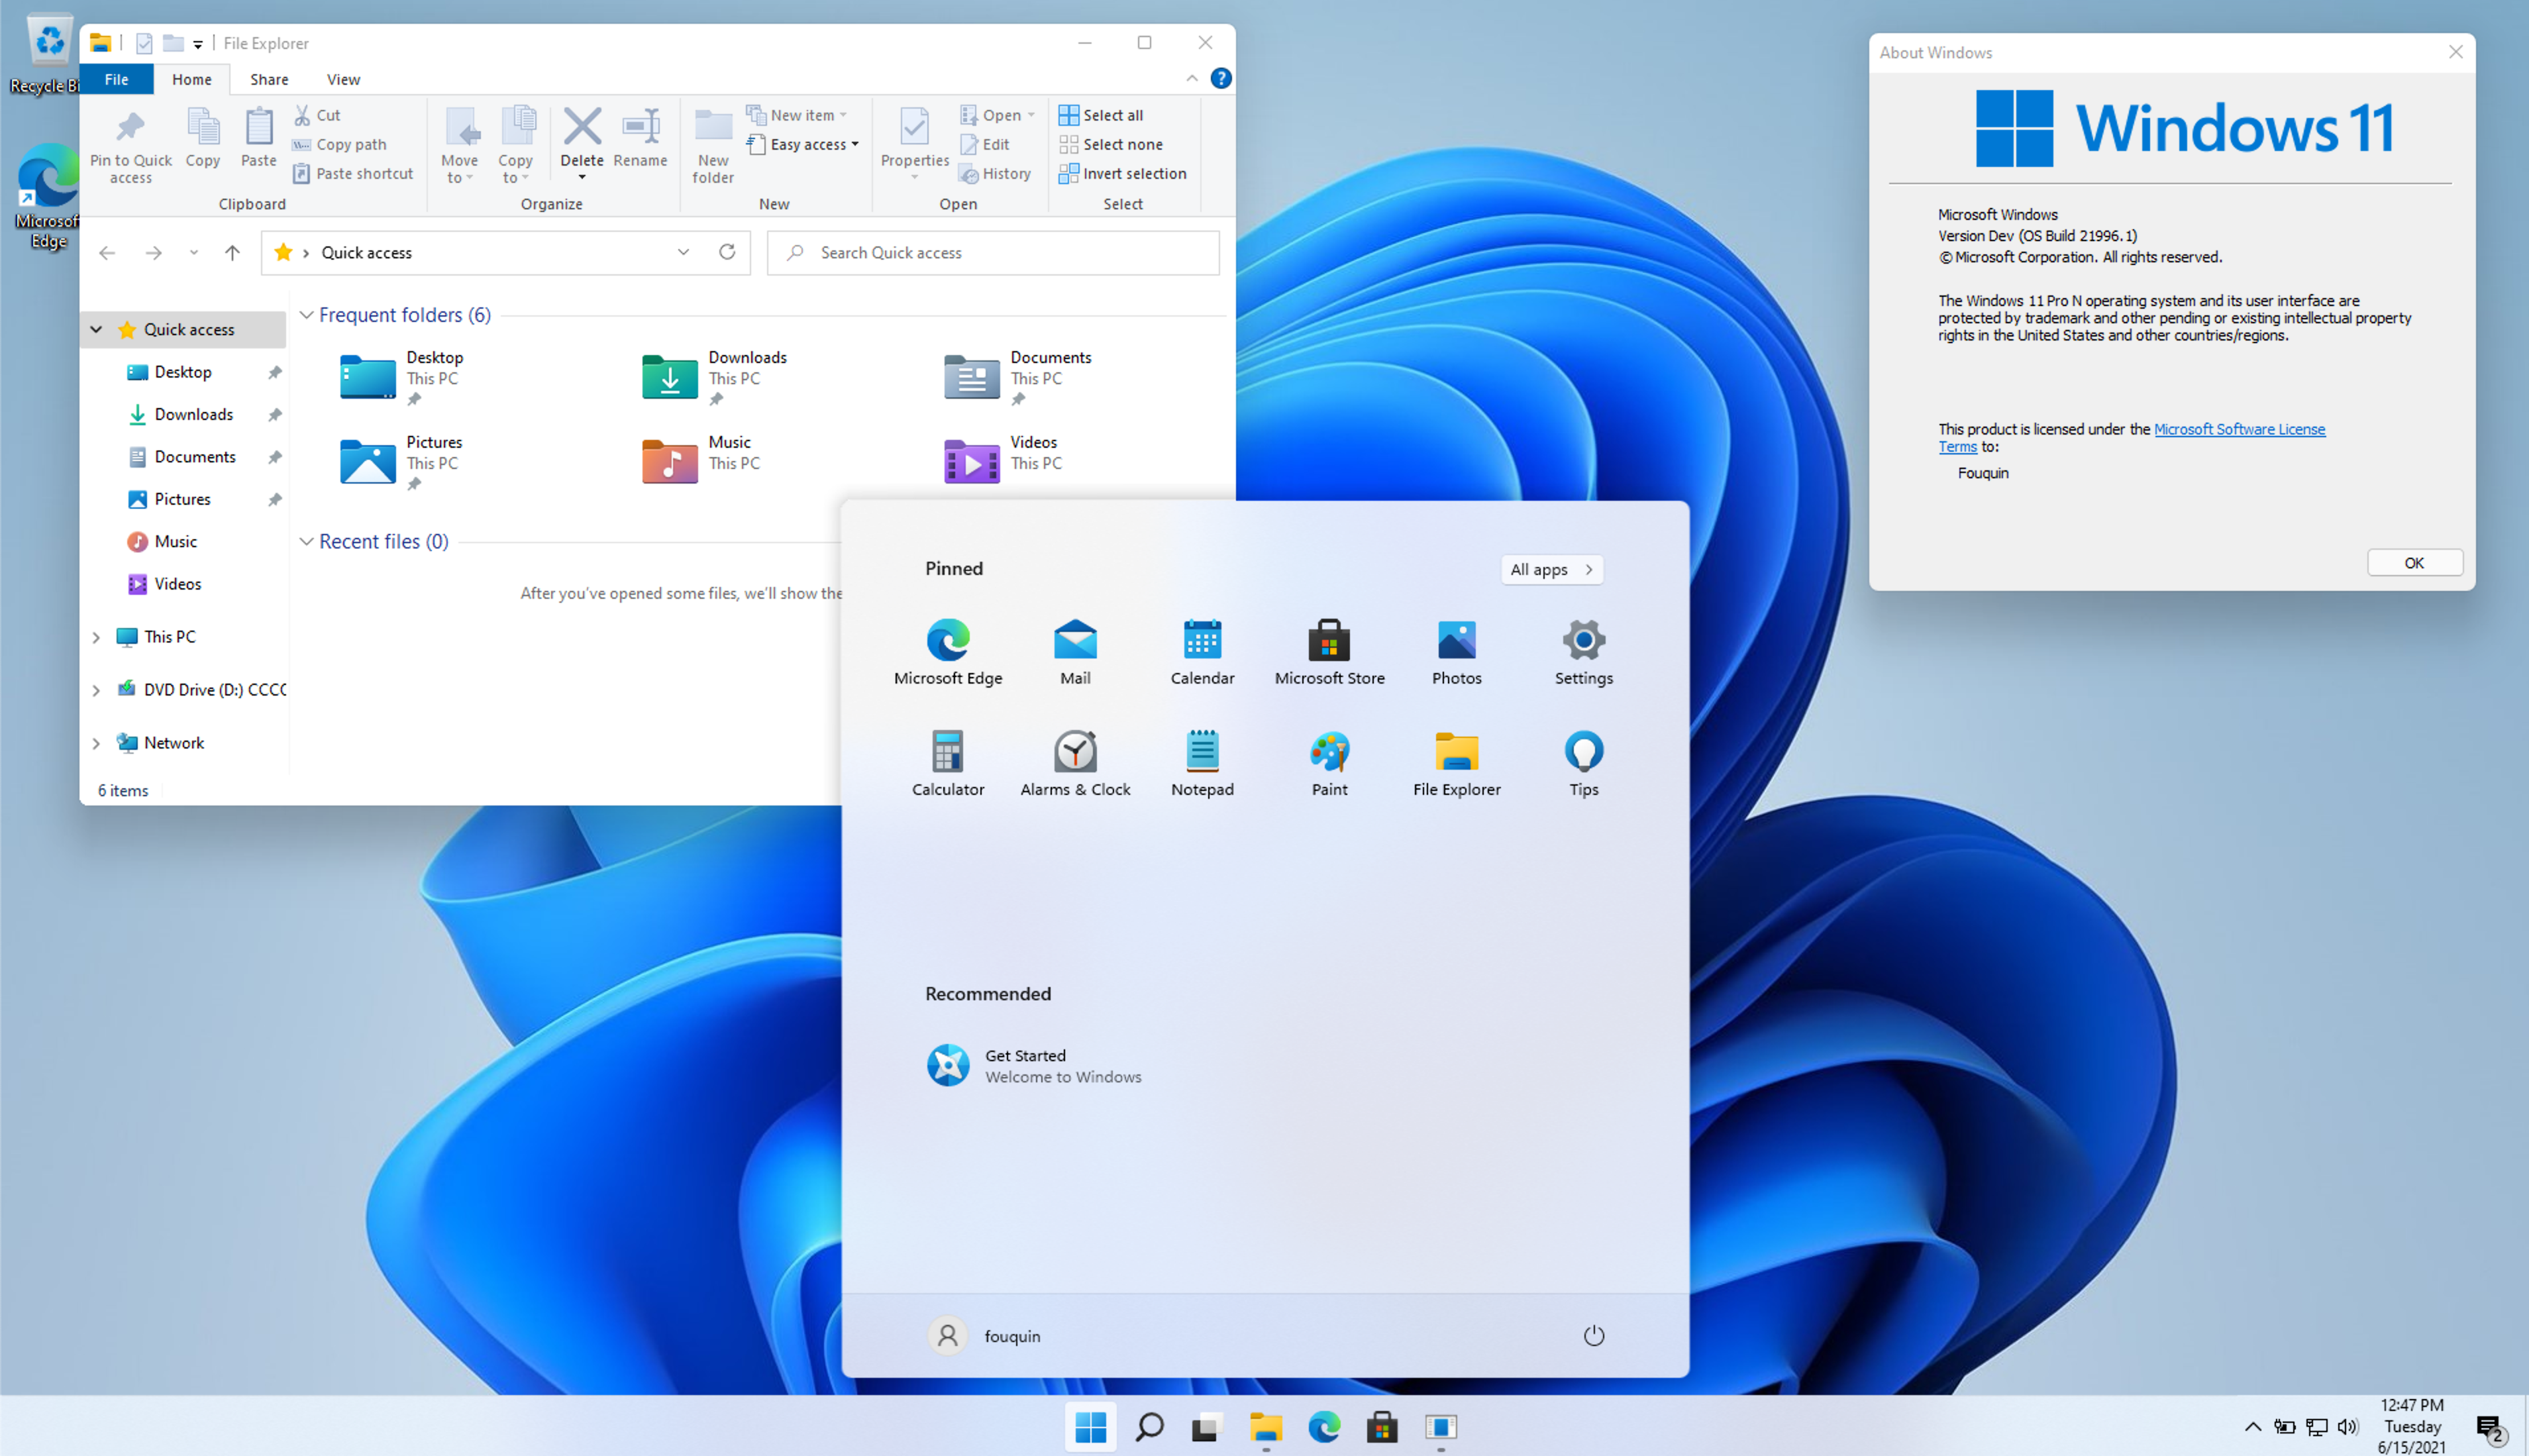Click Invert selection in ribbon
This screenshot has height=1456, width=2529.
coord(1122,173)
